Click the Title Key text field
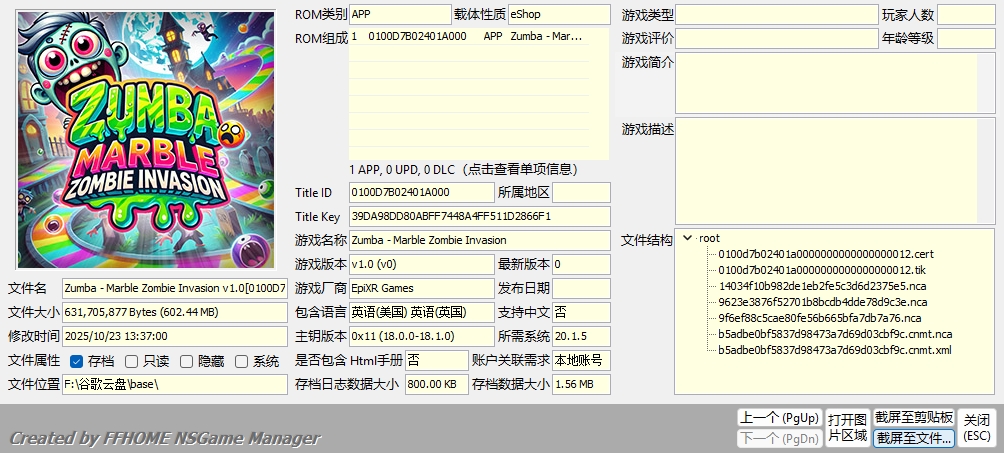The width and height of the screenshot is (1004, 453). click(x=480, y=216)
